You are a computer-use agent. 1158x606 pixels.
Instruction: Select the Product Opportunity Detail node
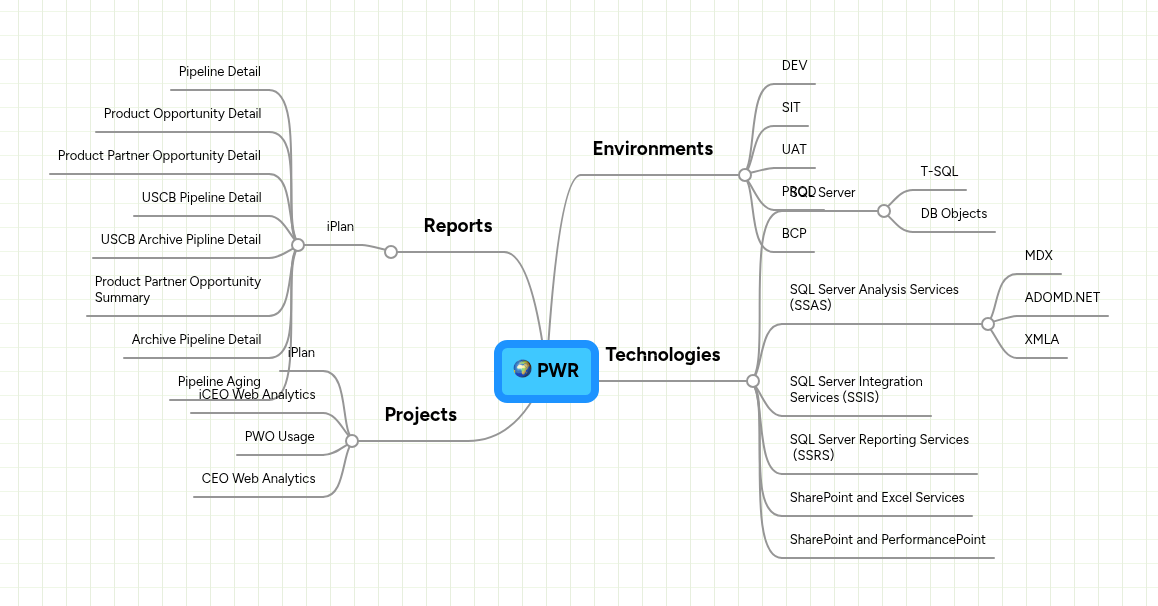click(182, 114)
